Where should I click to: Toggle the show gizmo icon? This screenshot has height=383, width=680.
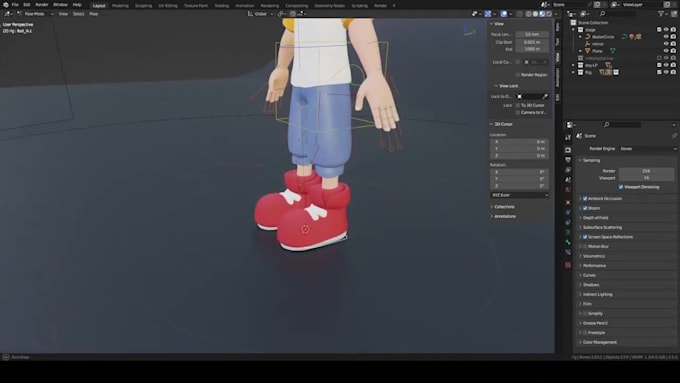pyautogui.click(x=488, y=14)
